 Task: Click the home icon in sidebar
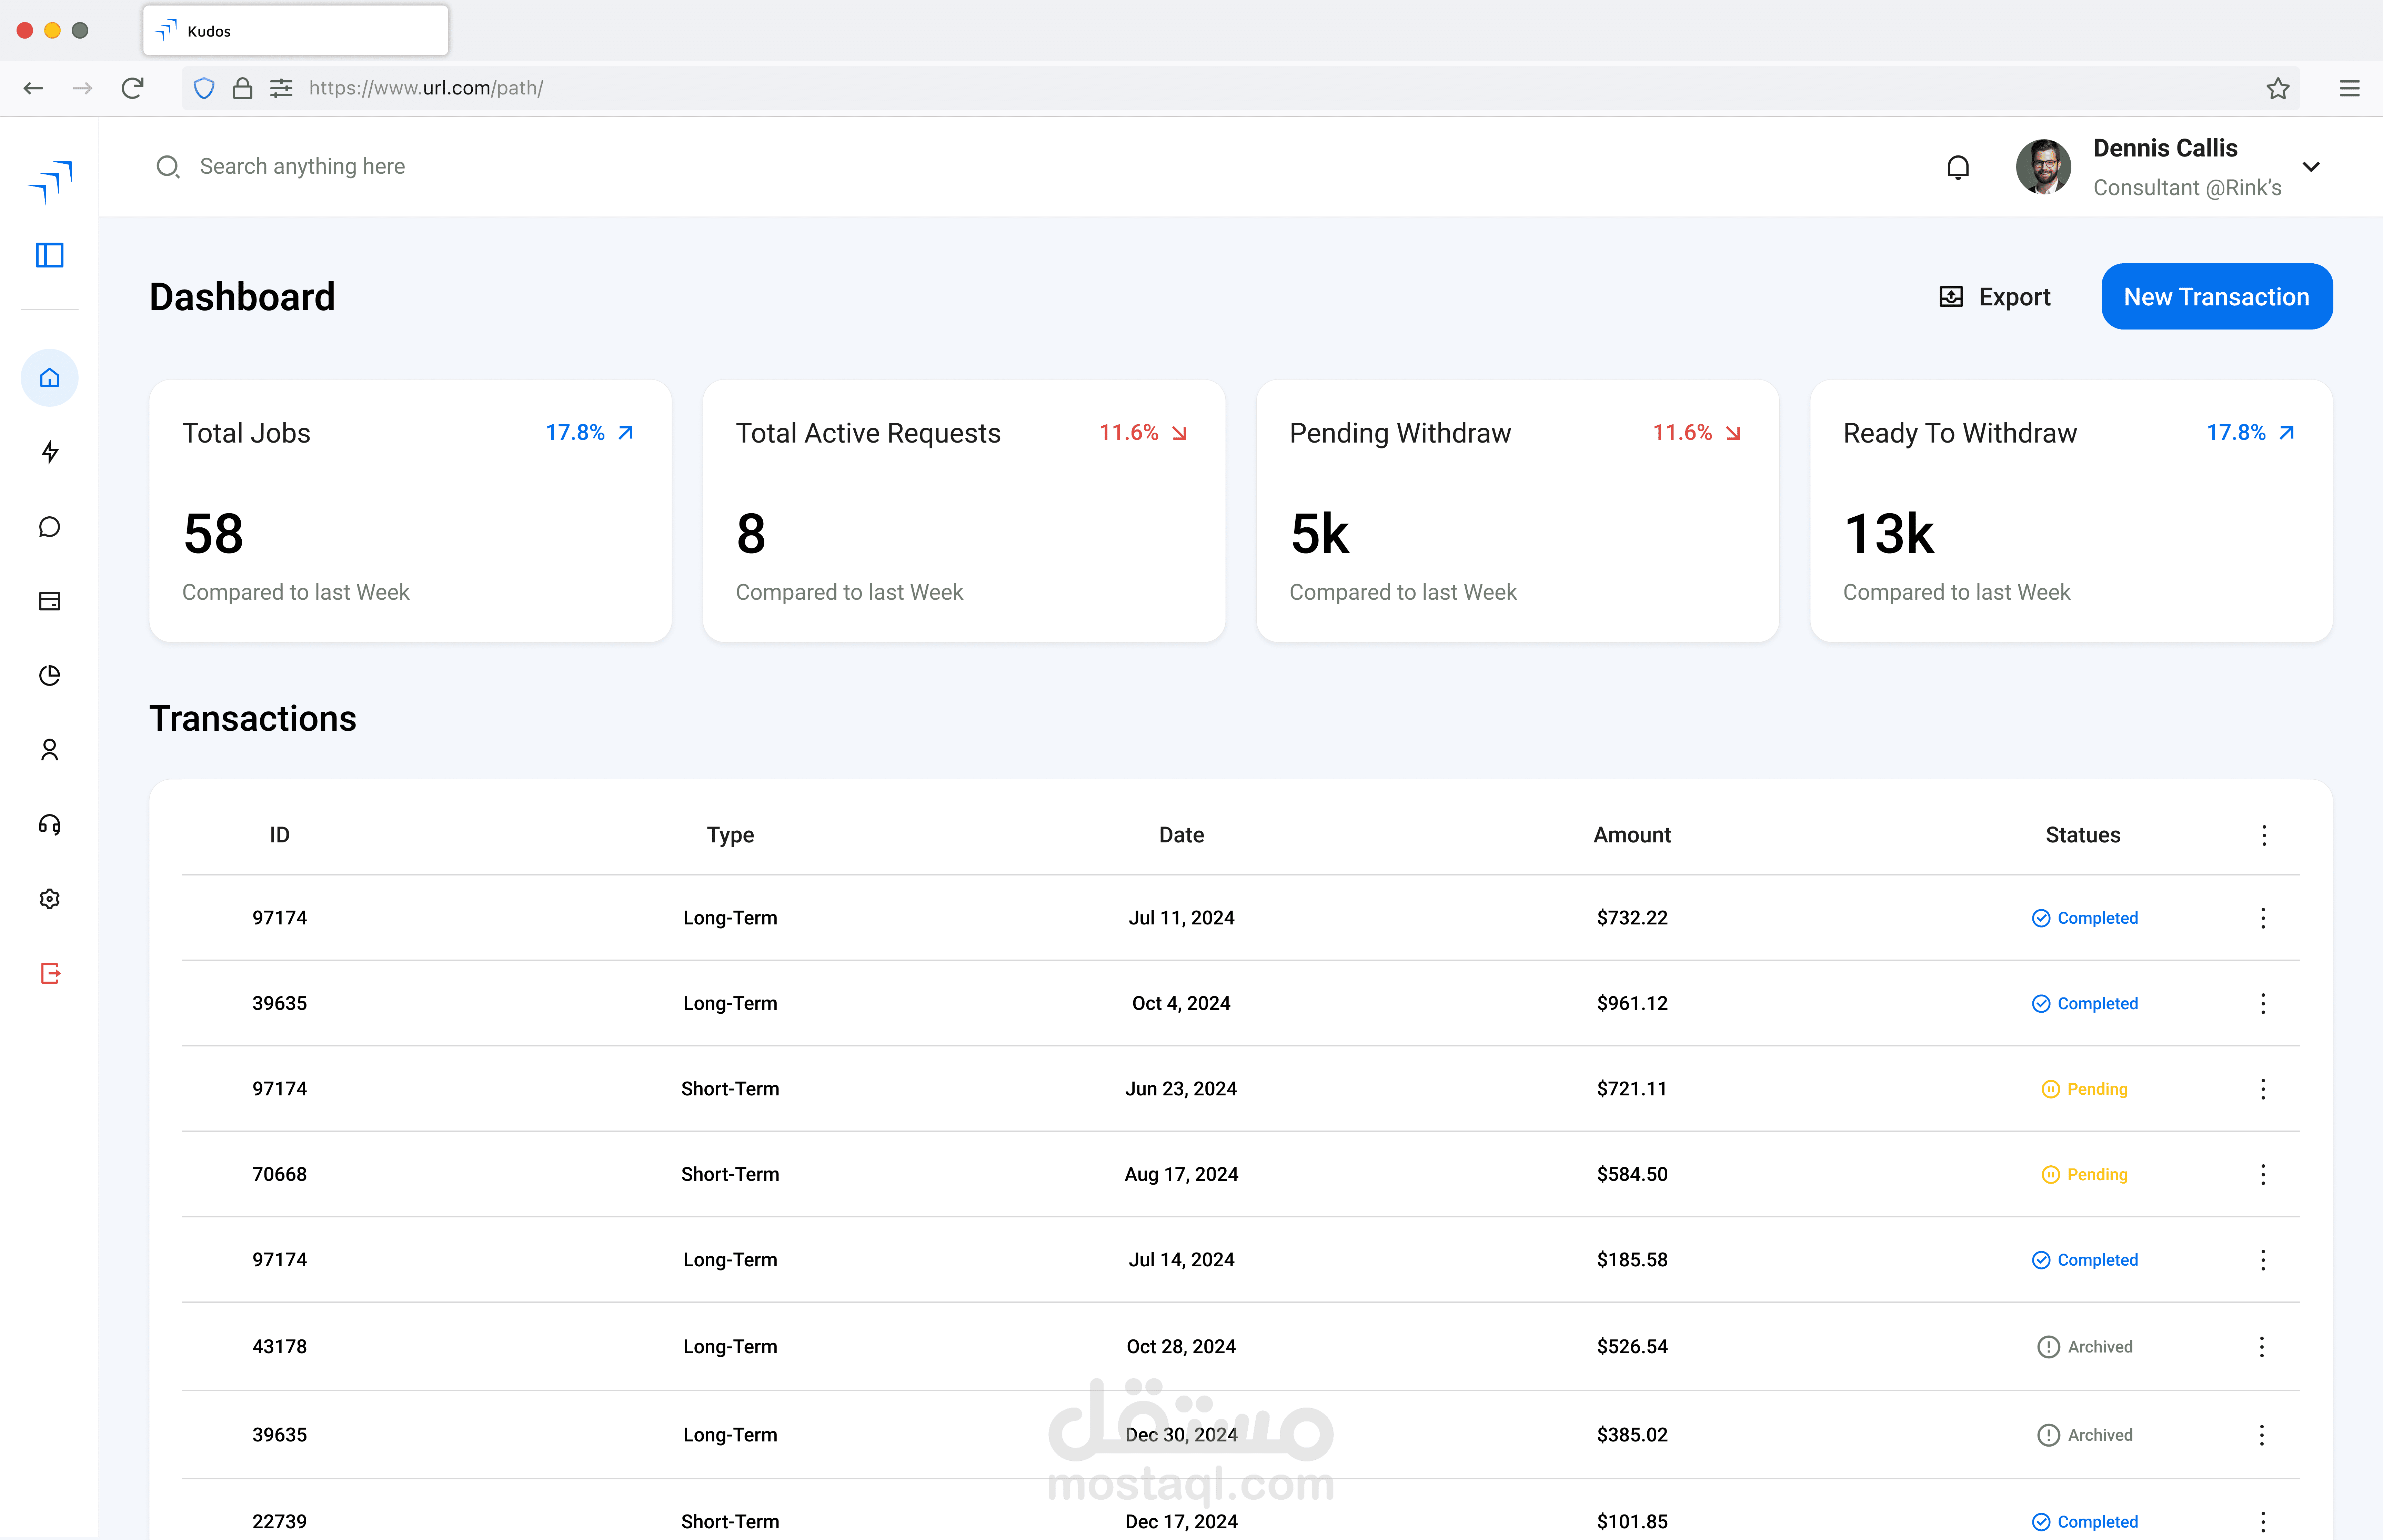49,378
